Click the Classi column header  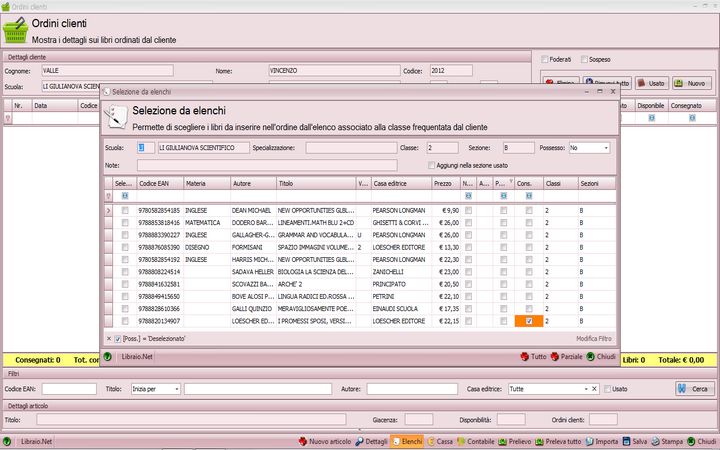click(561, 183)
